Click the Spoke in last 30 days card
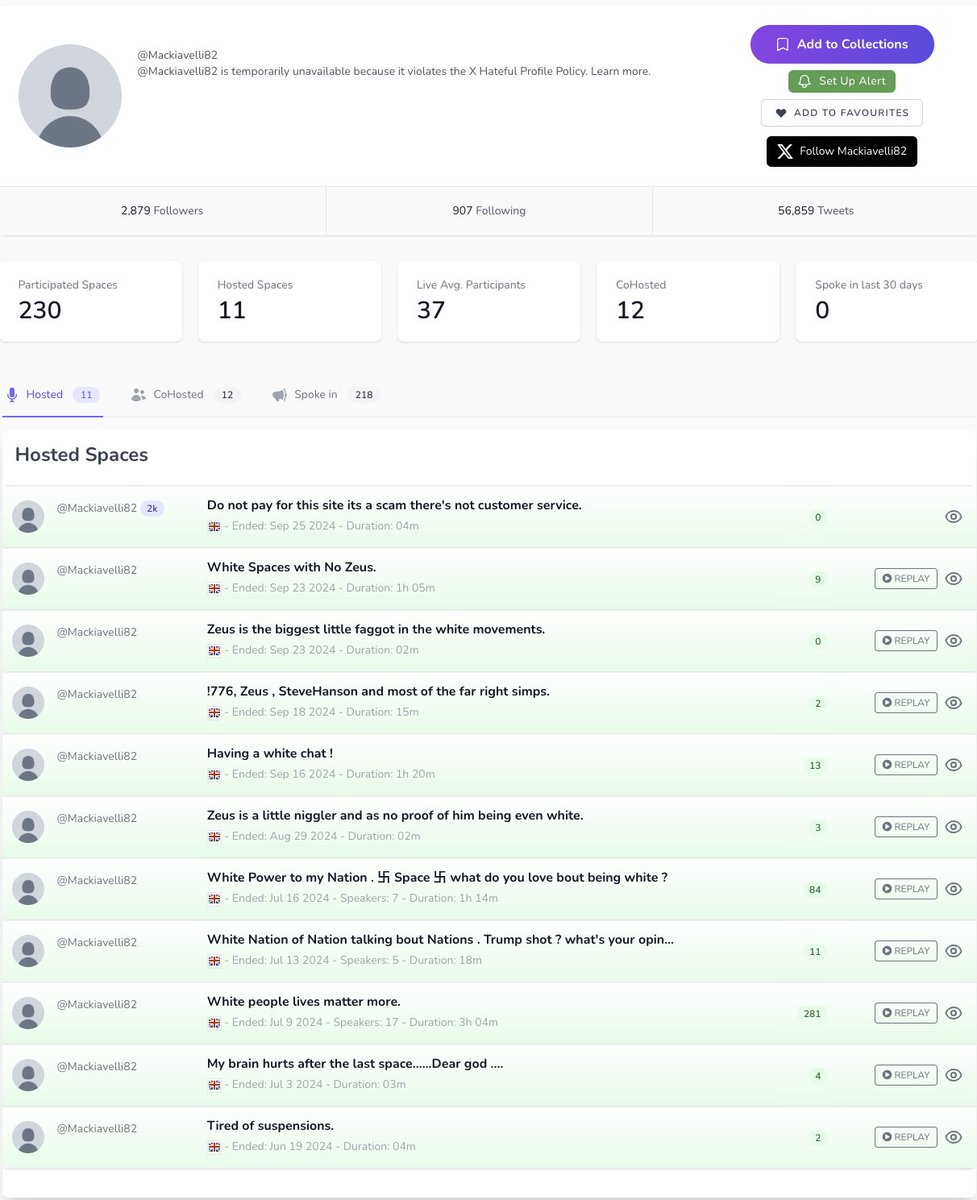The height and width of the screenshot is (1200, 977). point(886,301)
